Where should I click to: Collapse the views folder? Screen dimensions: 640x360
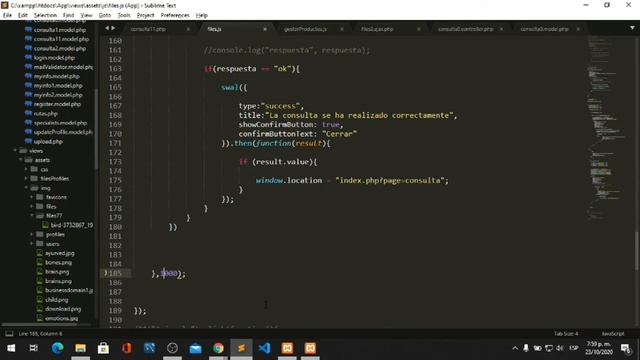click(x=15, y=151)
